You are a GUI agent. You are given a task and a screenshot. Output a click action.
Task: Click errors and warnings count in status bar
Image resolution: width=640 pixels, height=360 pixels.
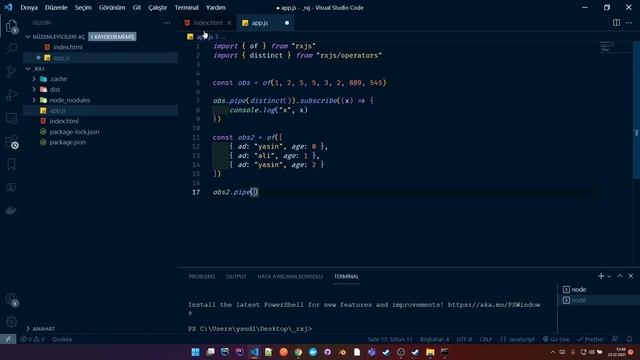point(33,339)
